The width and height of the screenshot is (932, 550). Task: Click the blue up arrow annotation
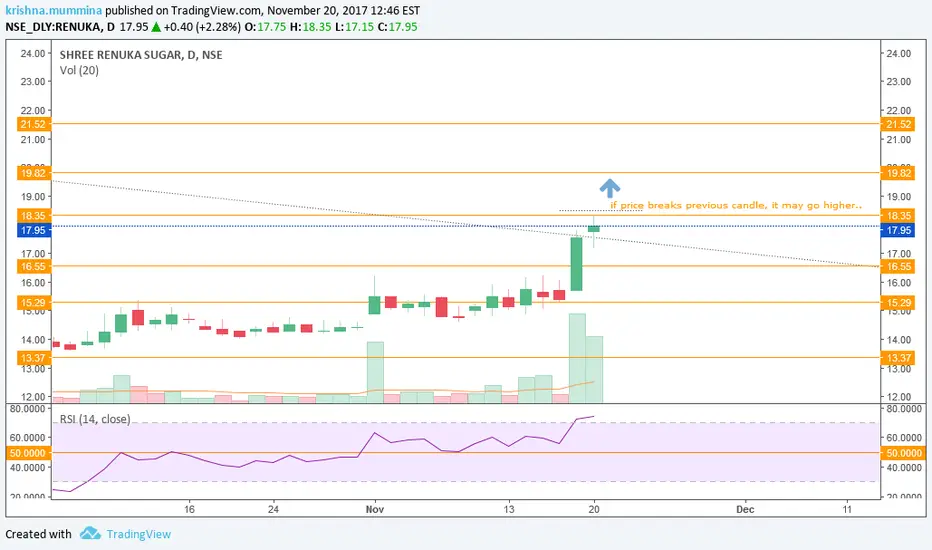click(x=609, y=188)
